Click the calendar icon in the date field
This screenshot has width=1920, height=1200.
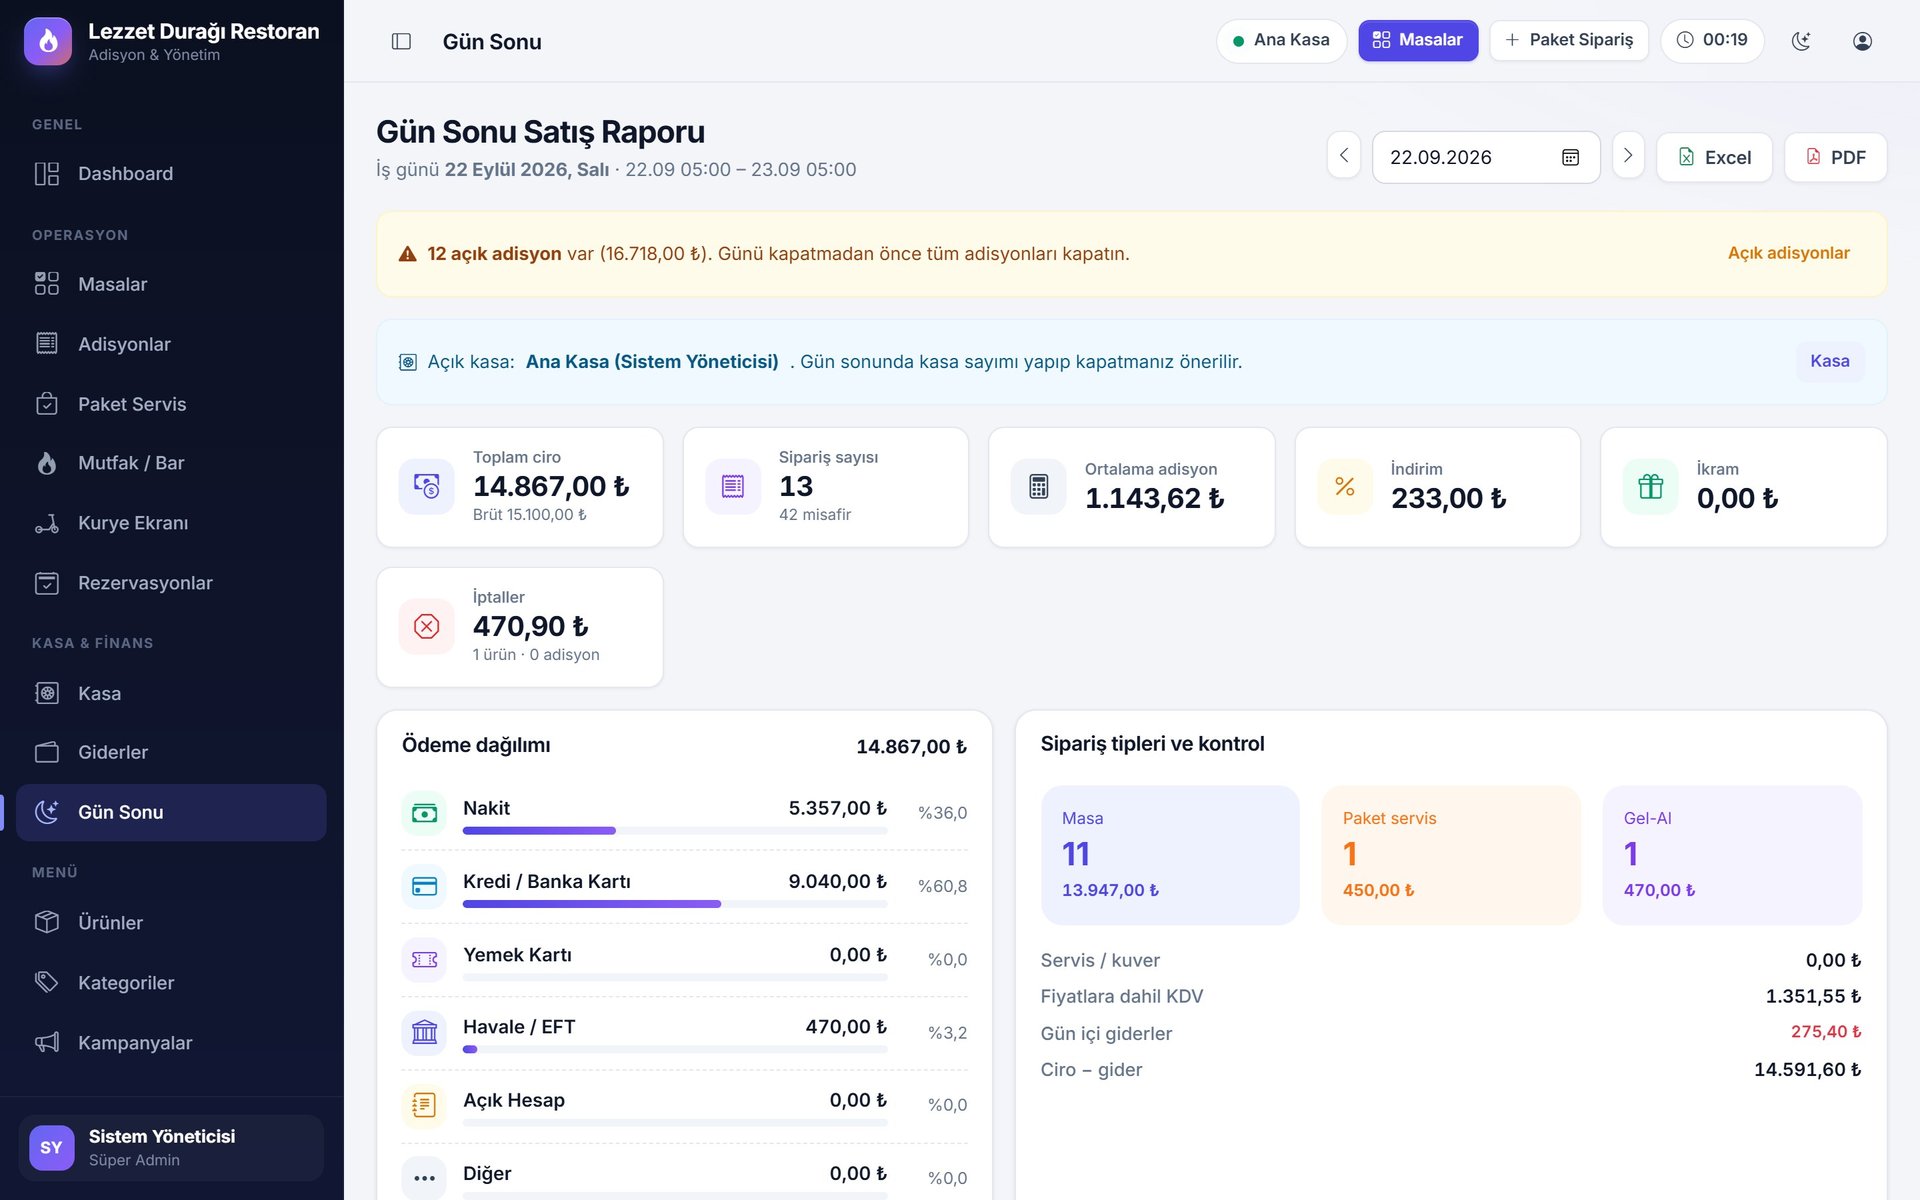[x=1570, y=158]
